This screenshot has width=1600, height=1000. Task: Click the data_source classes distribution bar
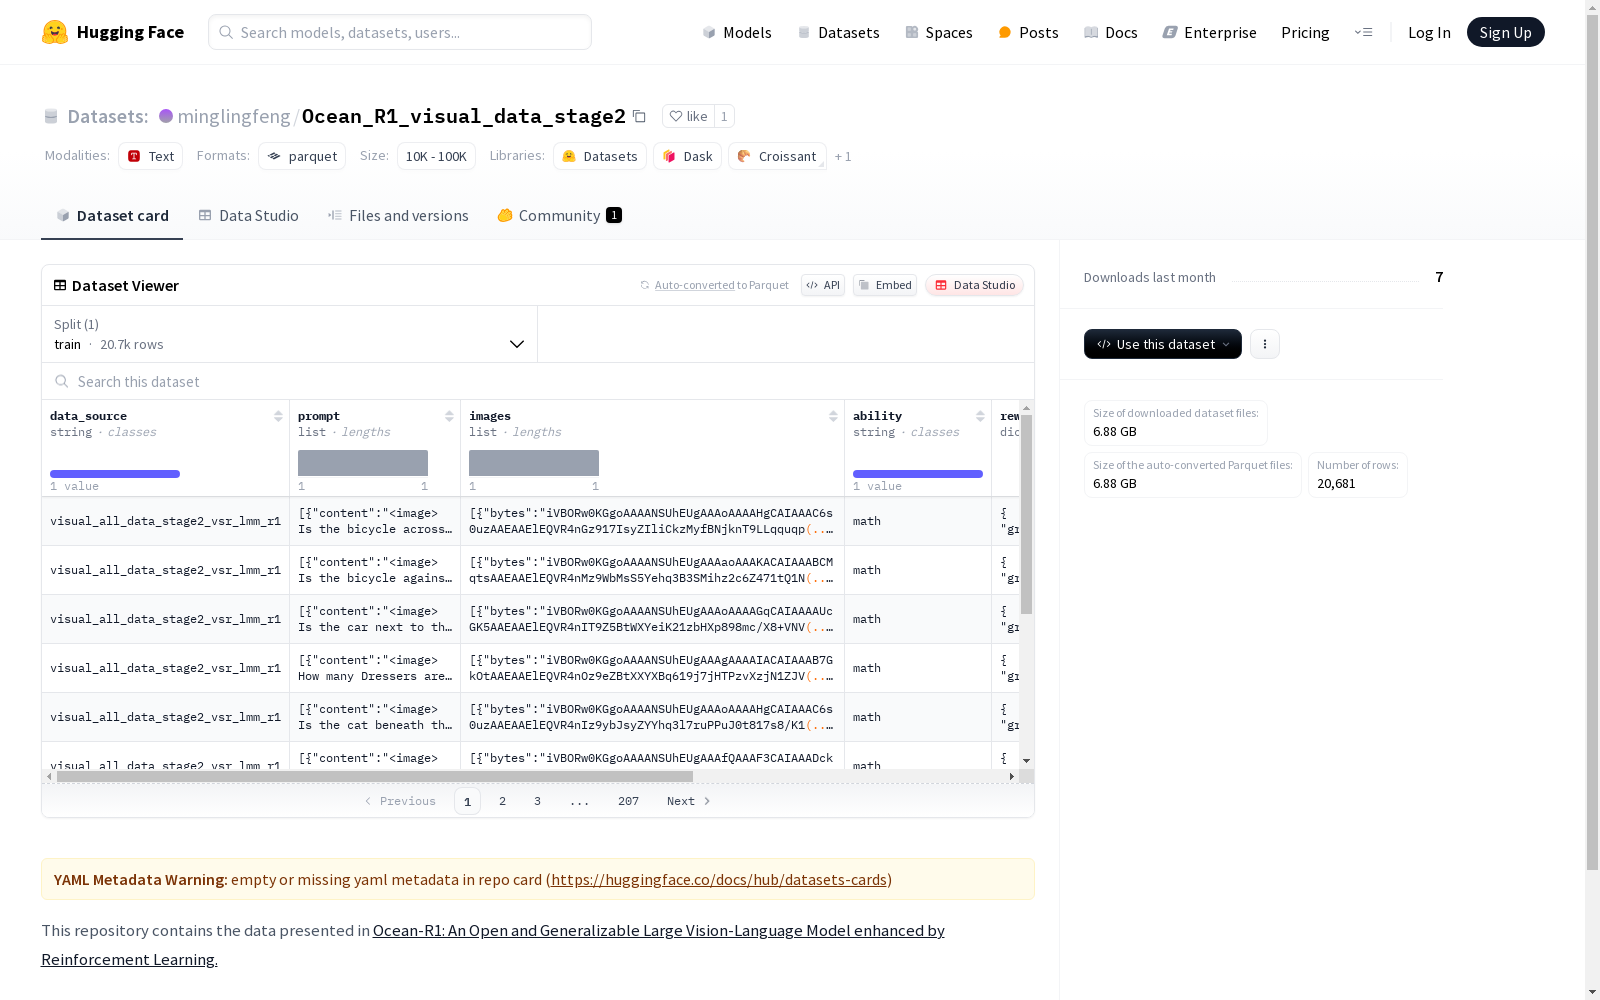115,474
